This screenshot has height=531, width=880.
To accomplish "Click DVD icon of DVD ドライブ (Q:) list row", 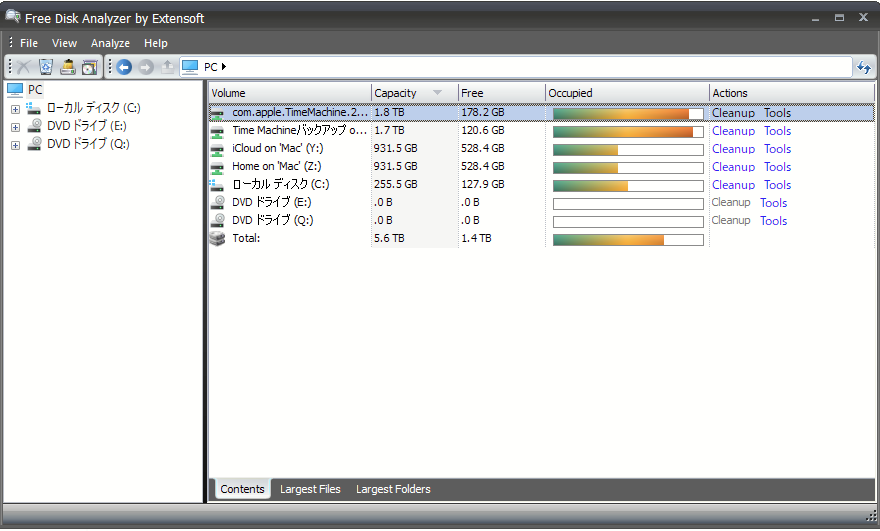I will 217,221.
